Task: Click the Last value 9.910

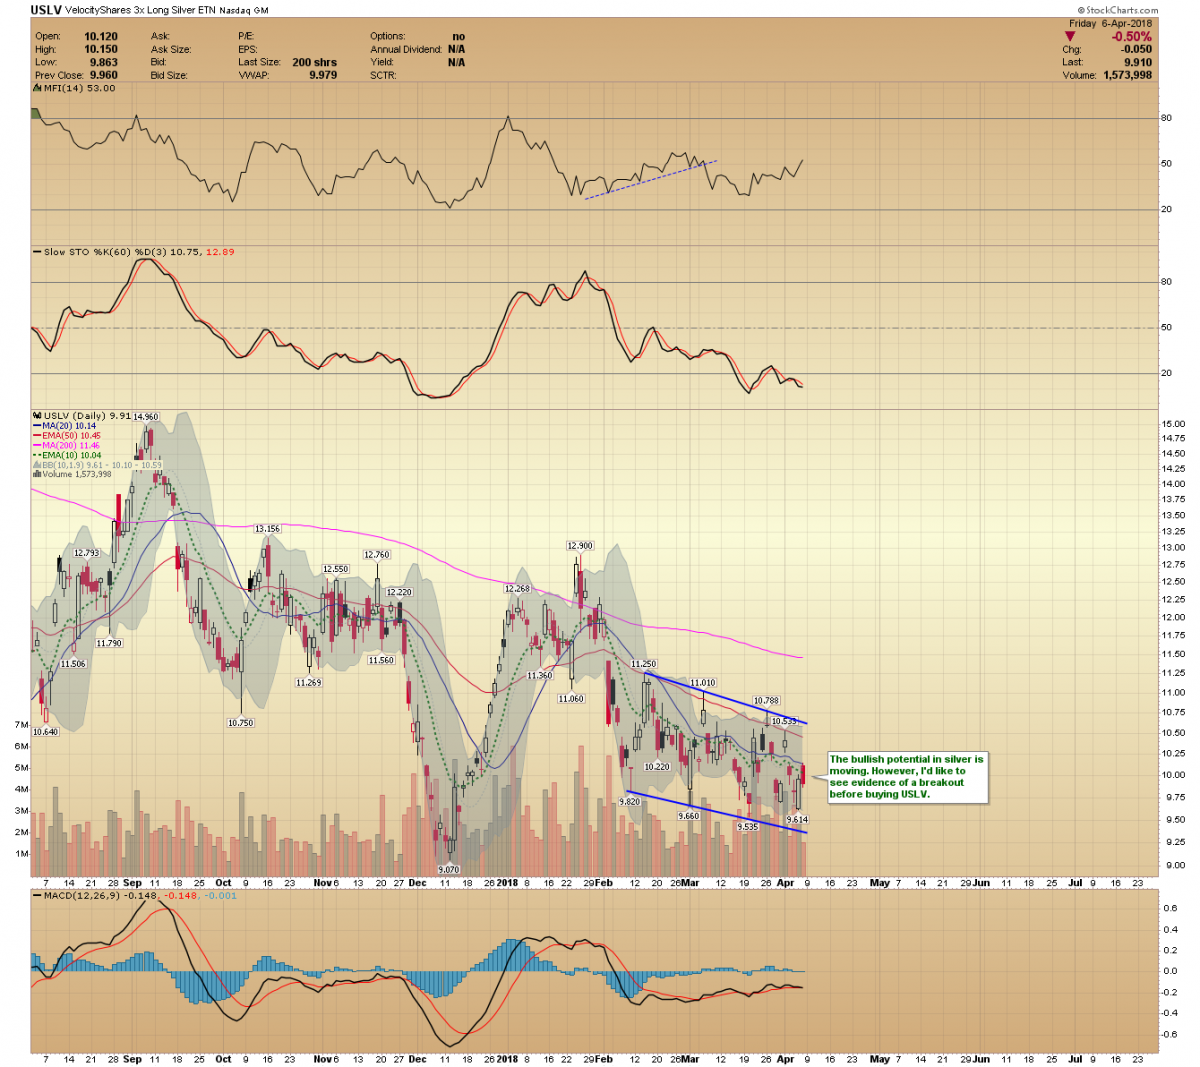Action: [1138, 62]
